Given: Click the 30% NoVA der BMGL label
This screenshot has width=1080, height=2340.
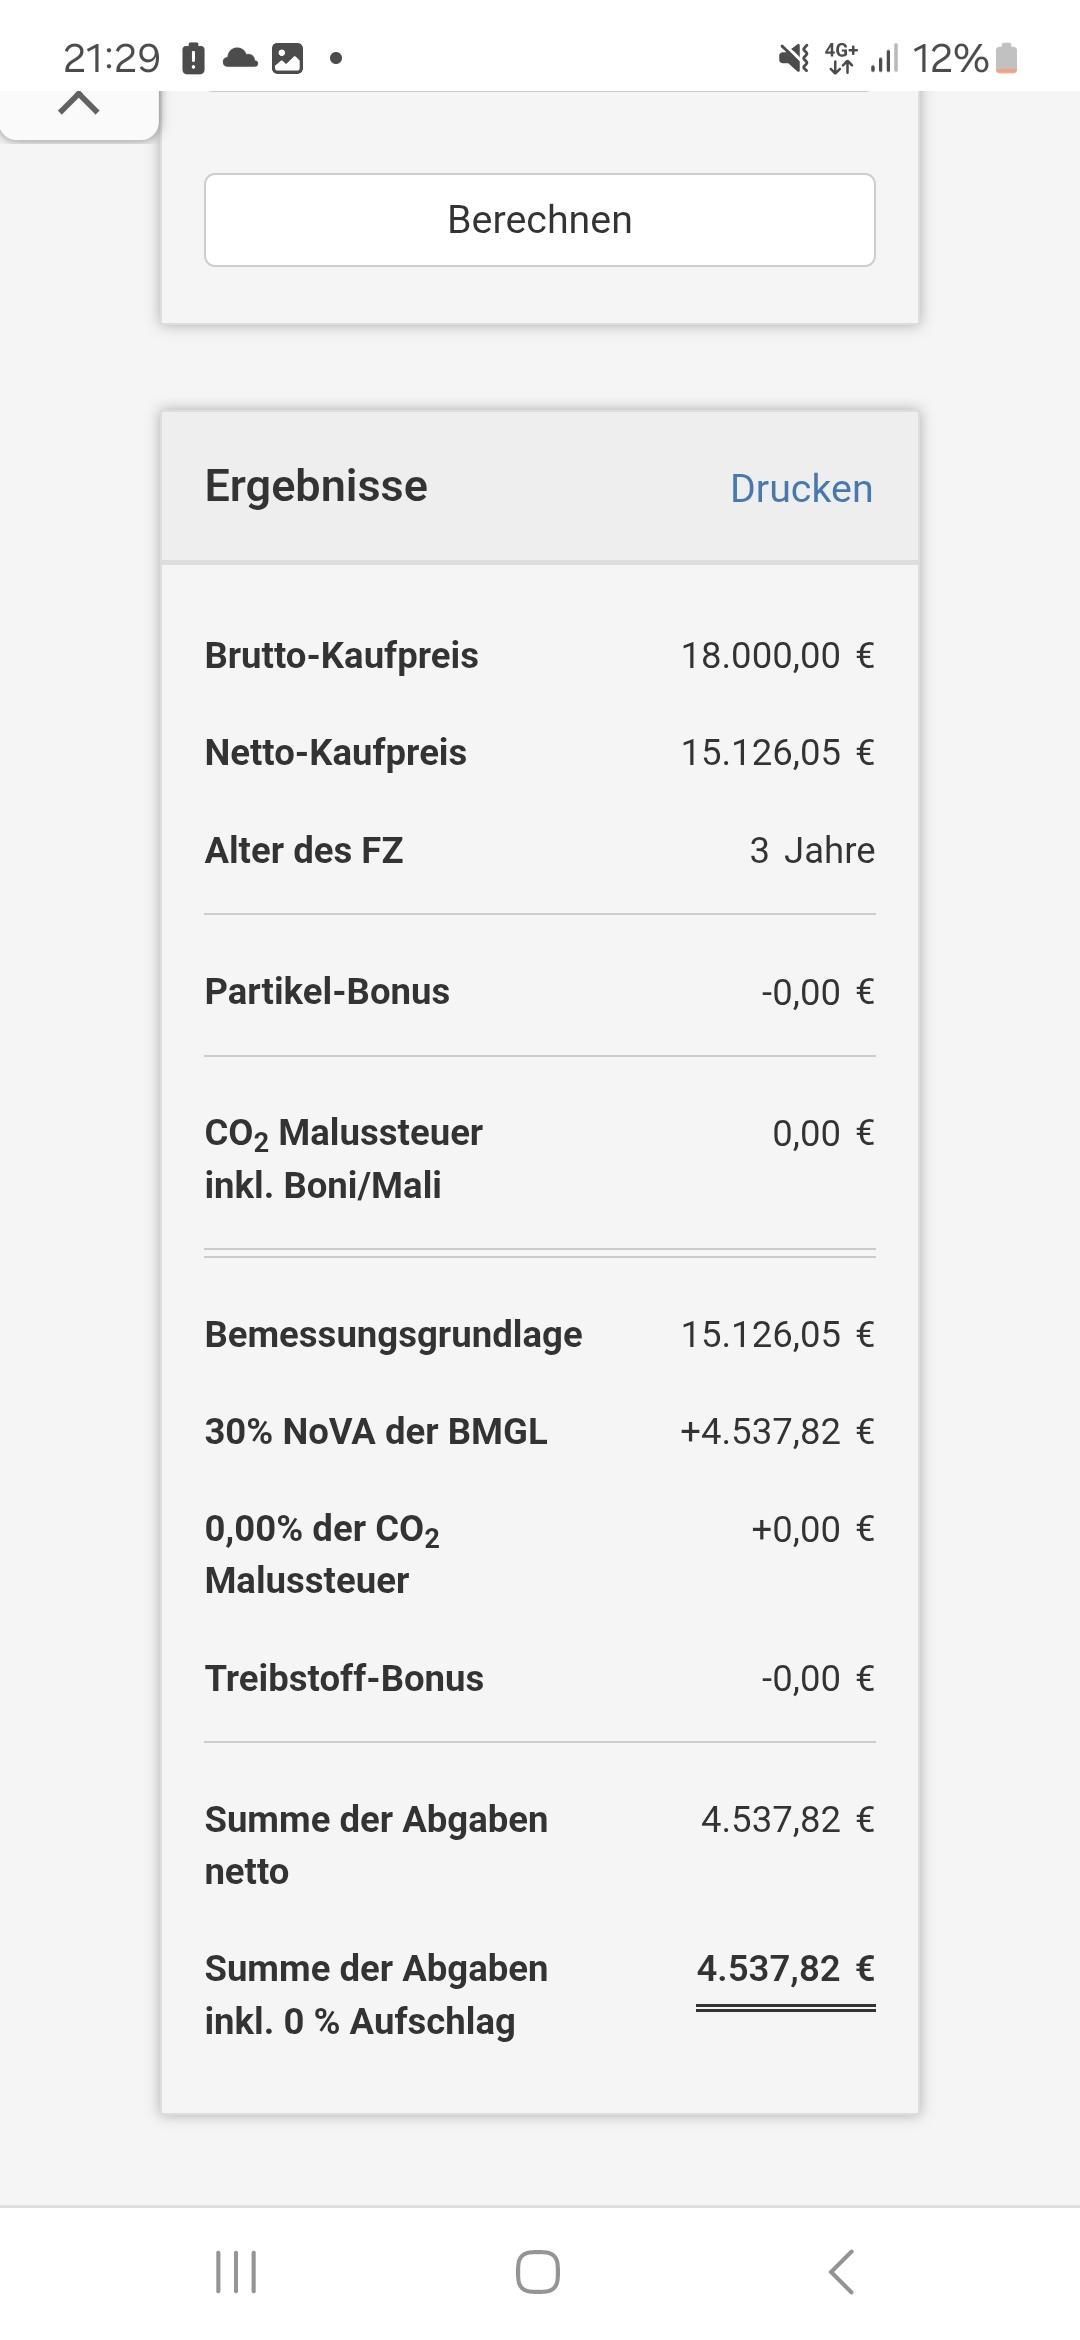Looking at the screenshot, I should click(376, 1431).
